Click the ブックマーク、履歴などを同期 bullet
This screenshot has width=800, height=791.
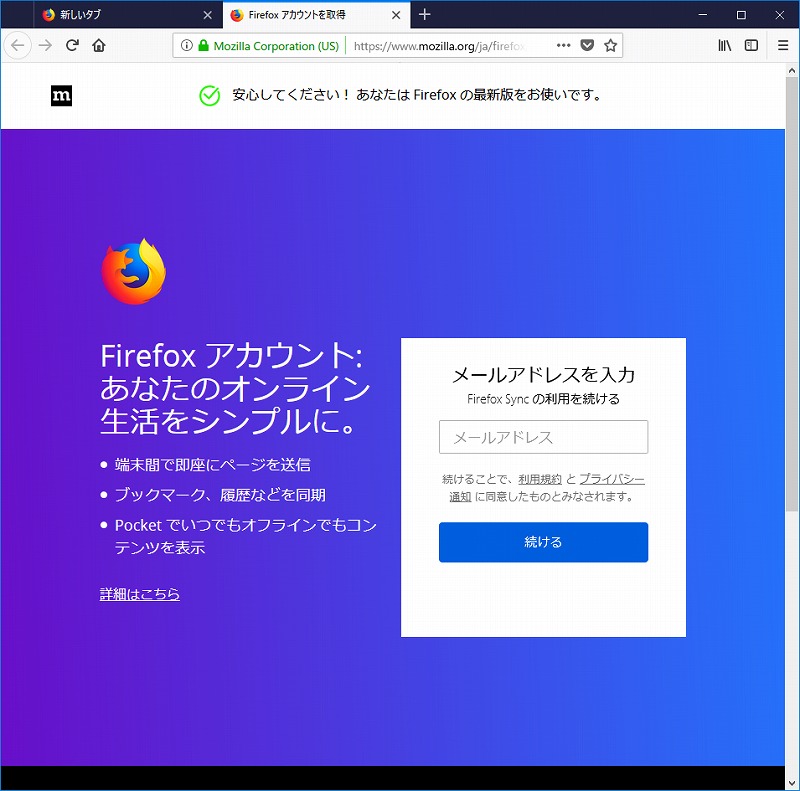pyautogui.click(x=220, y=495)
